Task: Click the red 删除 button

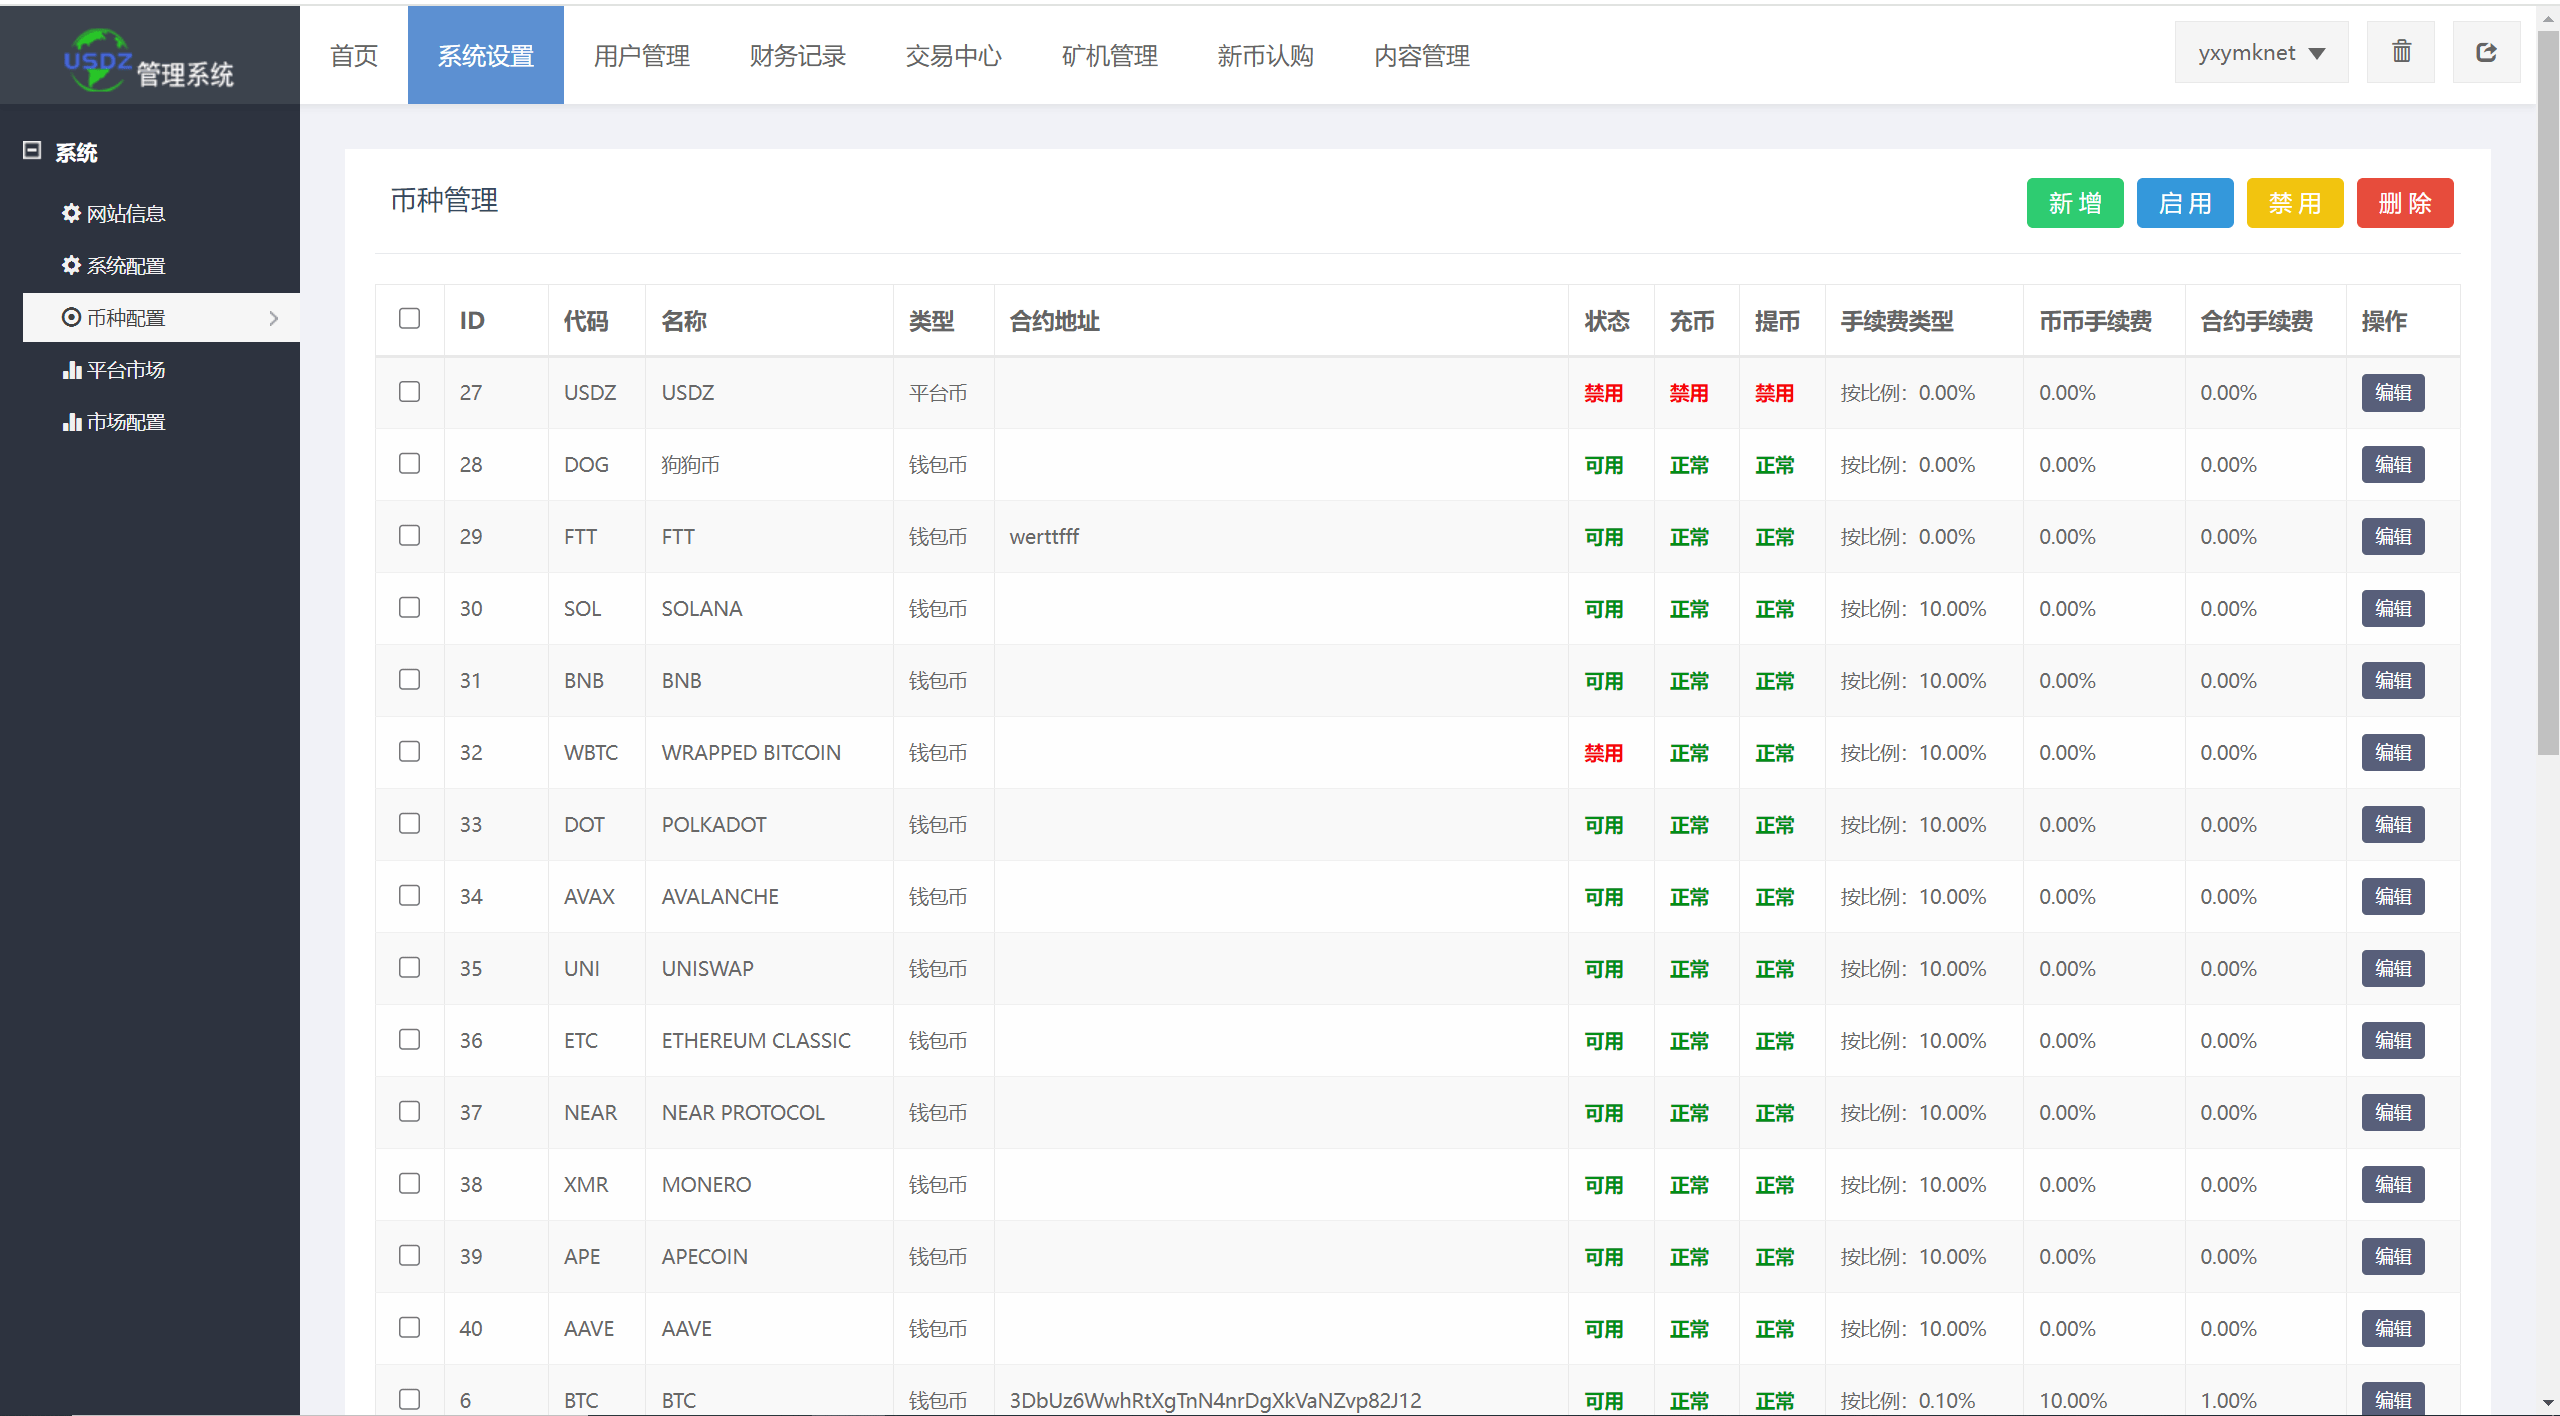Action: (x=2405, y=203)
